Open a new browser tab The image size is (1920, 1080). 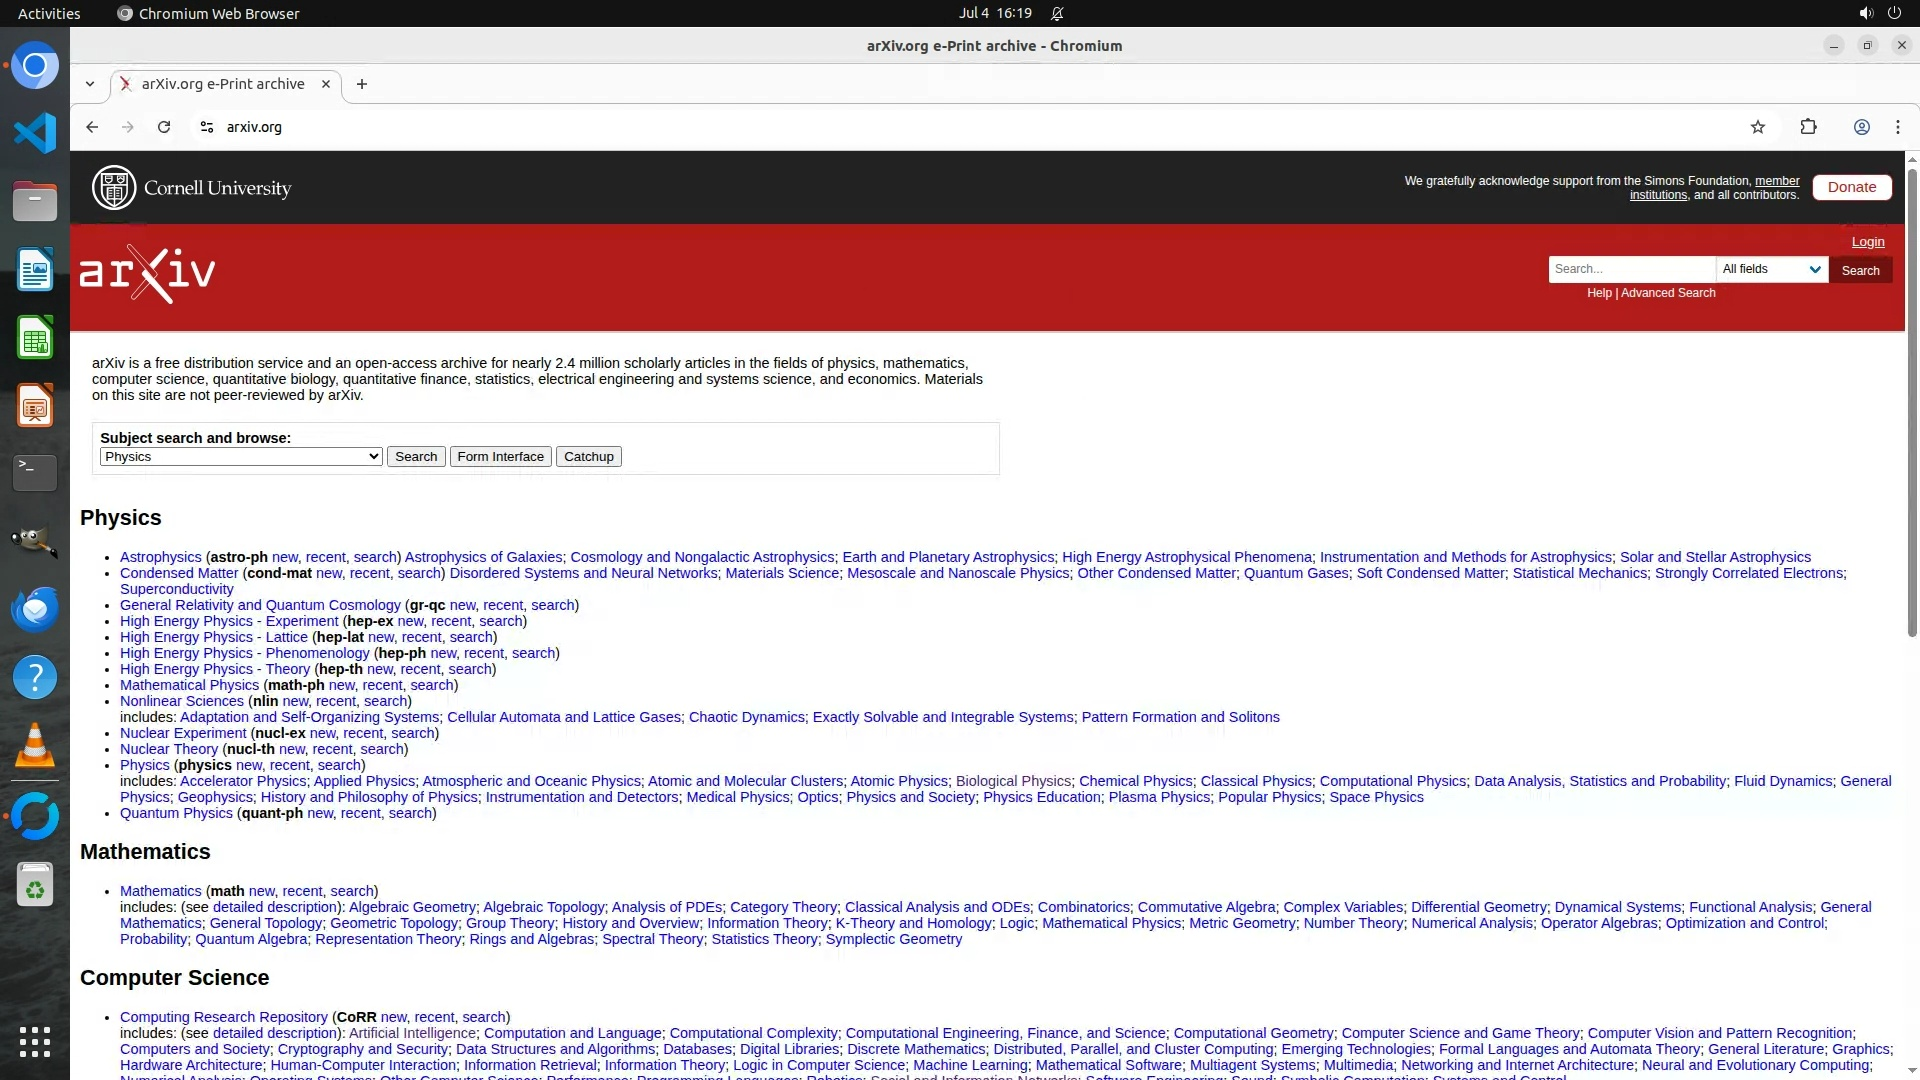pyautogui.click(x=362, y=84)
